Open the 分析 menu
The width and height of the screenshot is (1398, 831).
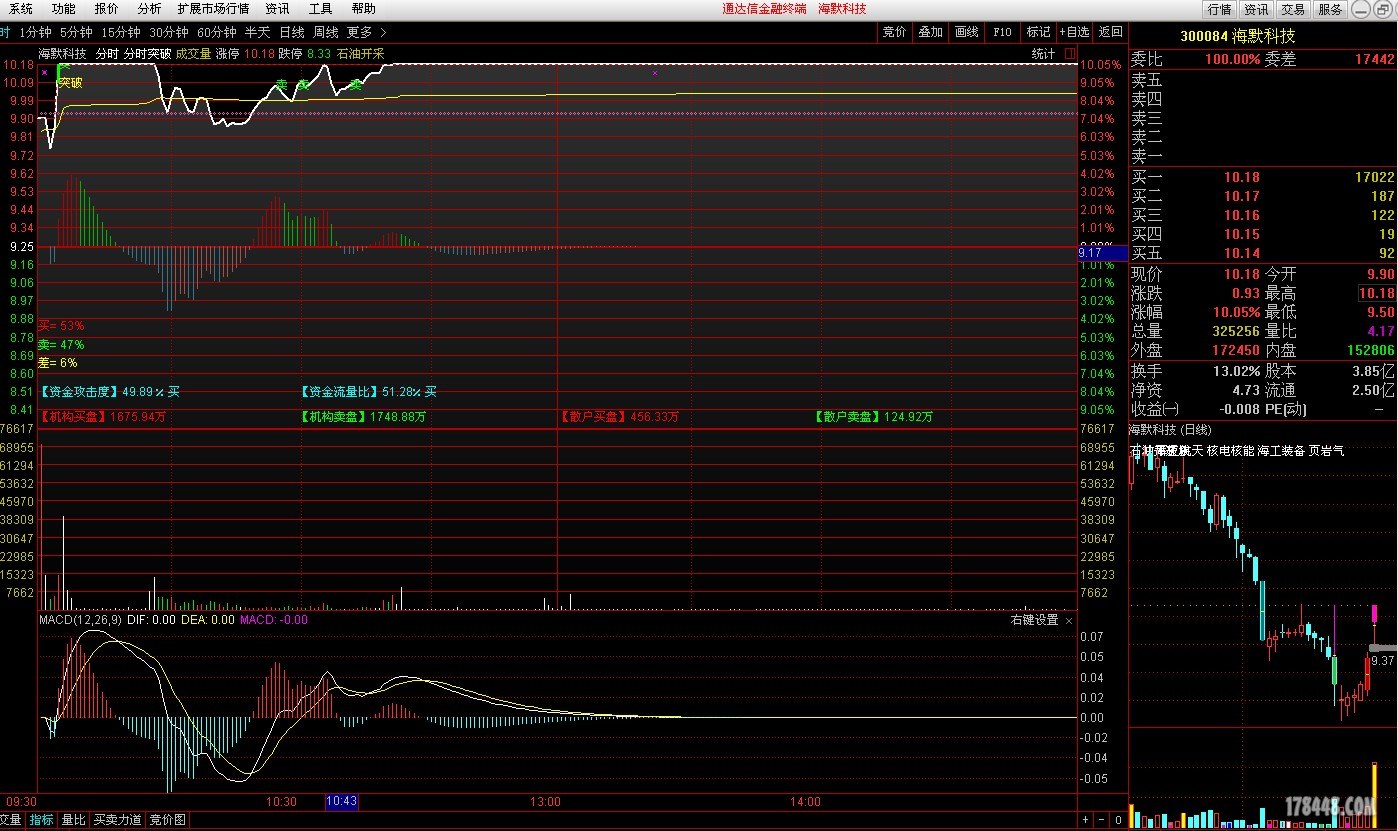pyautogui.click(x=149, y=9)
